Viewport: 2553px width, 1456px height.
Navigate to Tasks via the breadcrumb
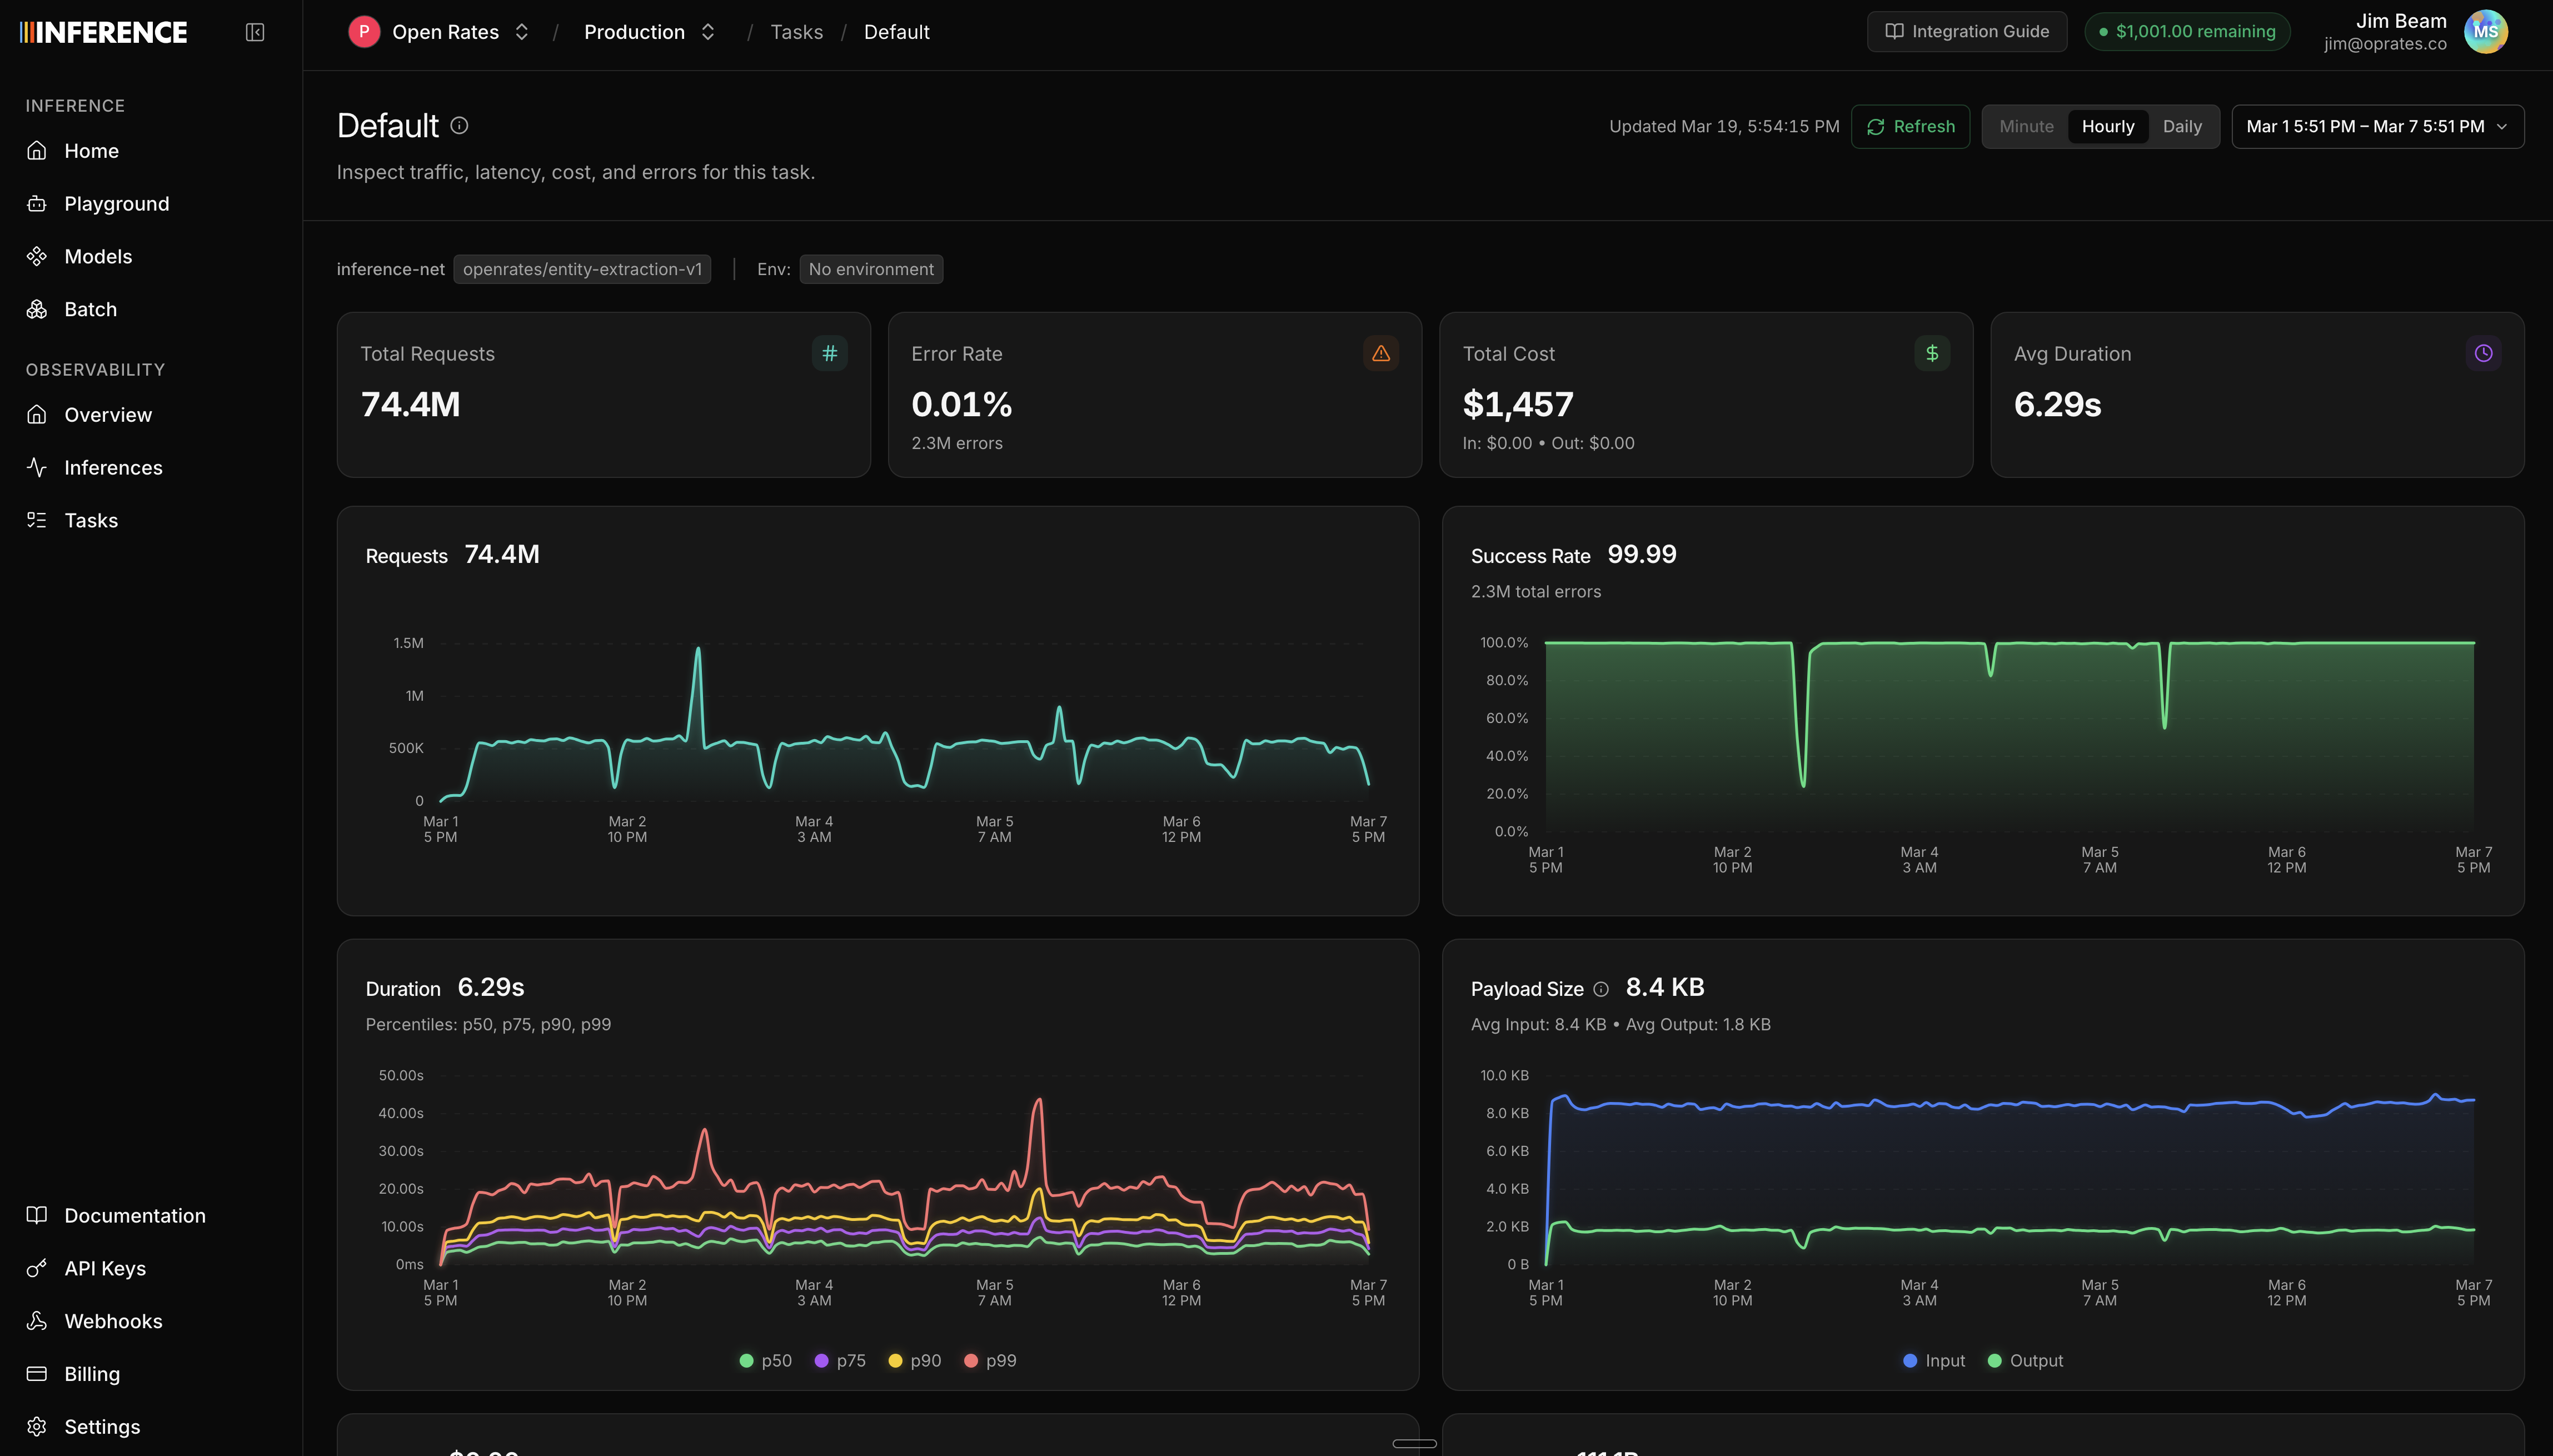tap(796, 31)
